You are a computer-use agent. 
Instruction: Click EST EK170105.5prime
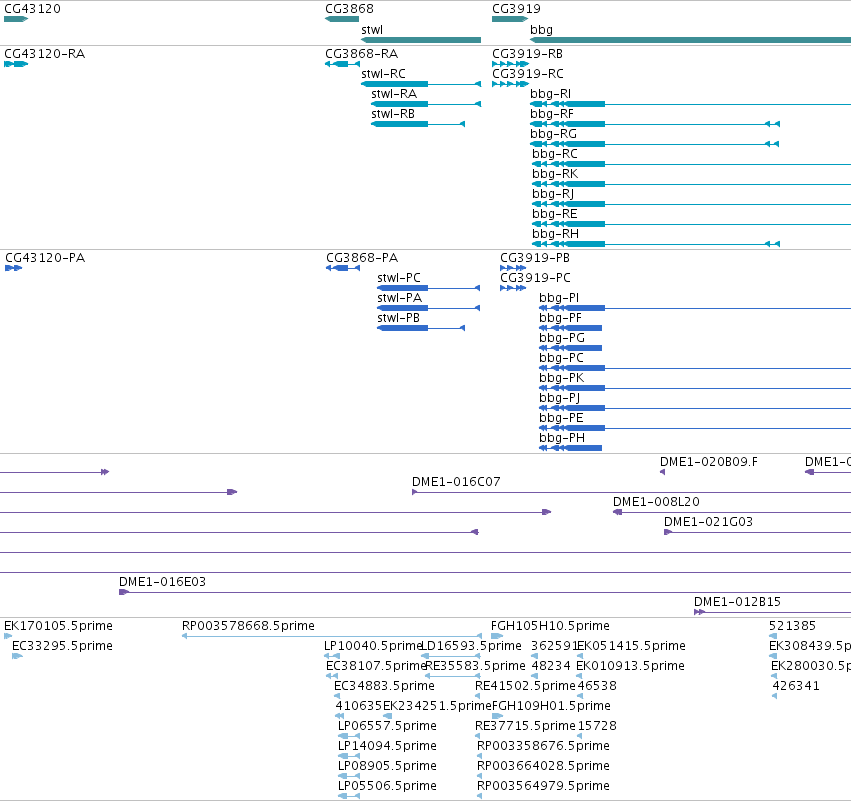[8, 636]
